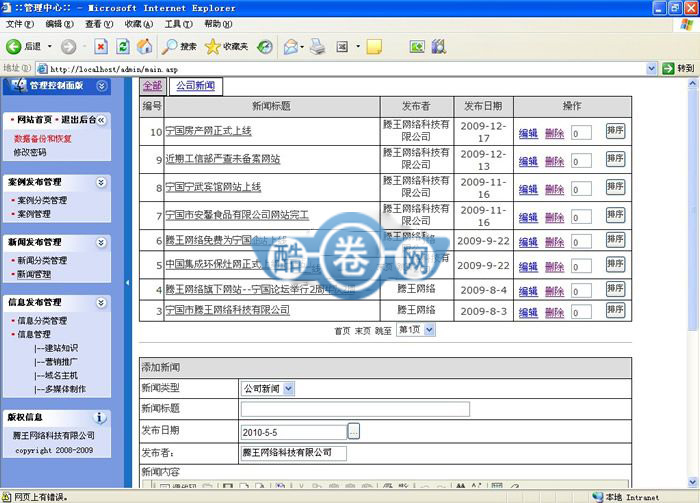Collapse 网站首页 退出后台 section chevron
700x503 pixels.
click(x=101, y=120)
